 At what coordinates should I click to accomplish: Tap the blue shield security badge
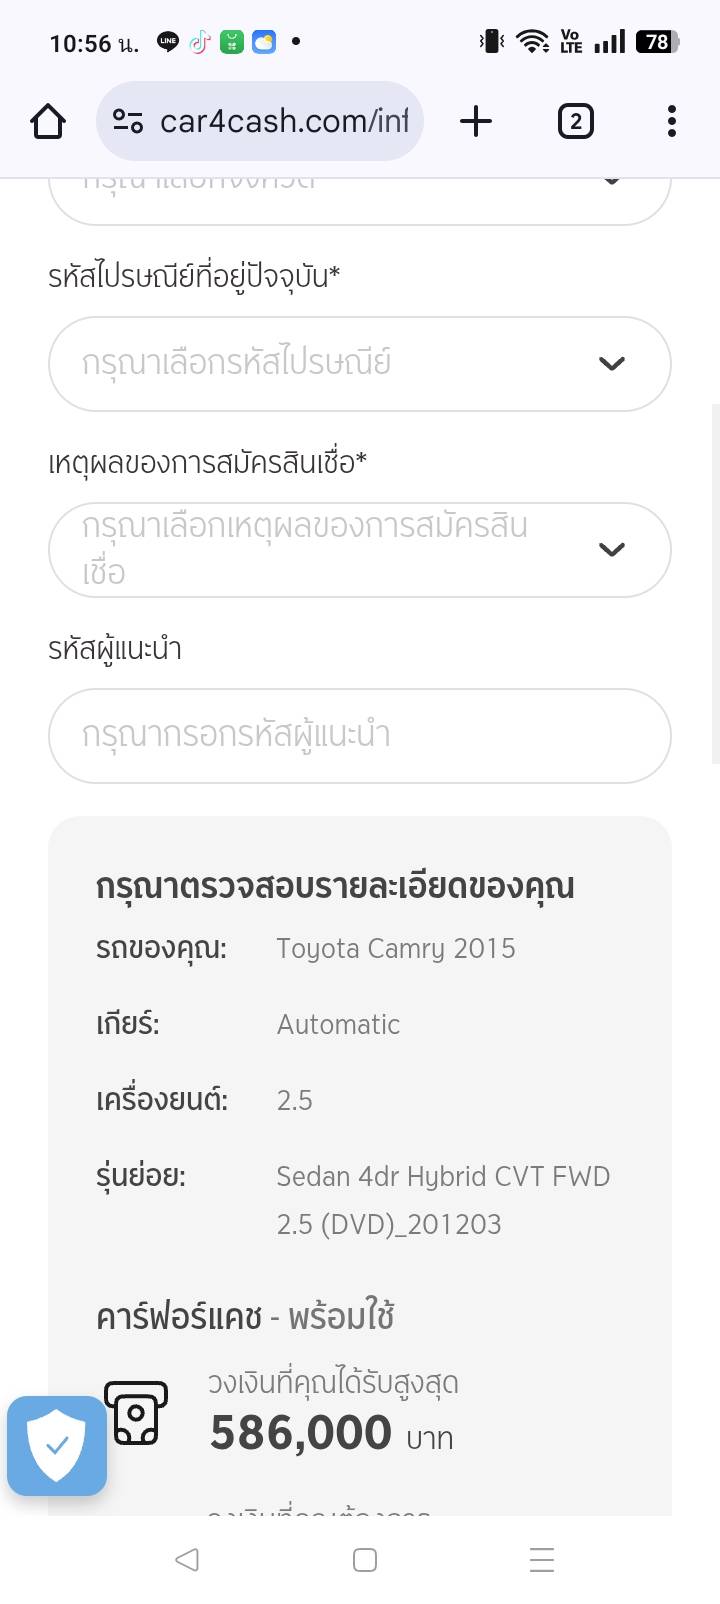[x=57, y=1446]
